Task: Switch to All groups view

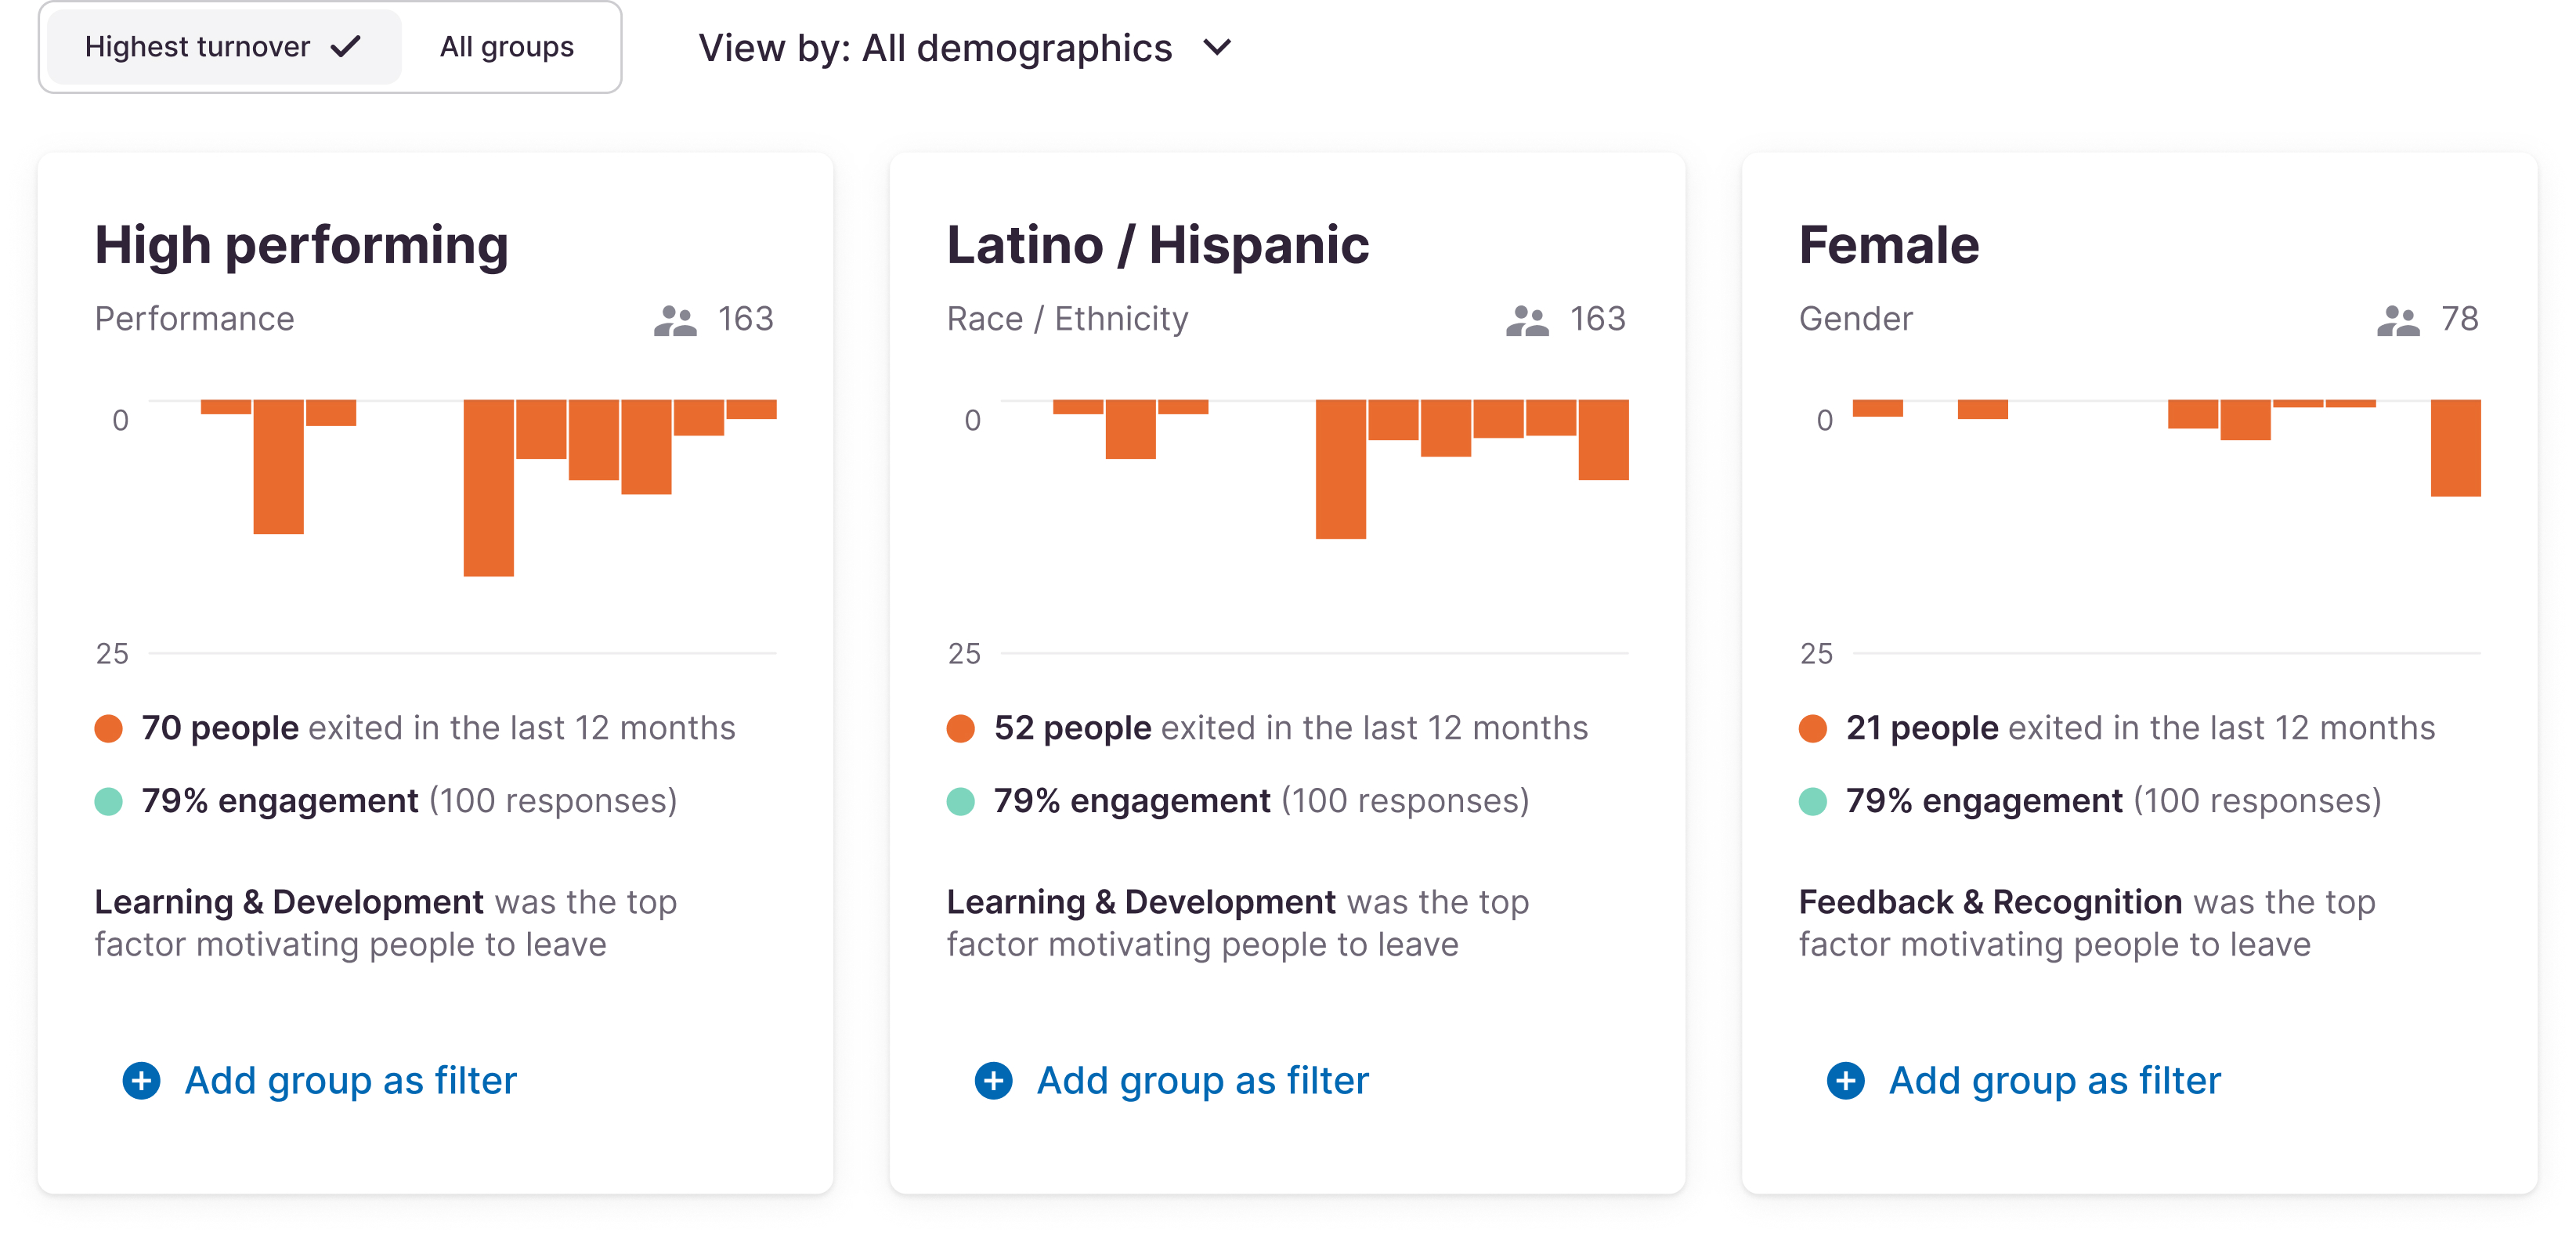Action: [x=506, y=47]
